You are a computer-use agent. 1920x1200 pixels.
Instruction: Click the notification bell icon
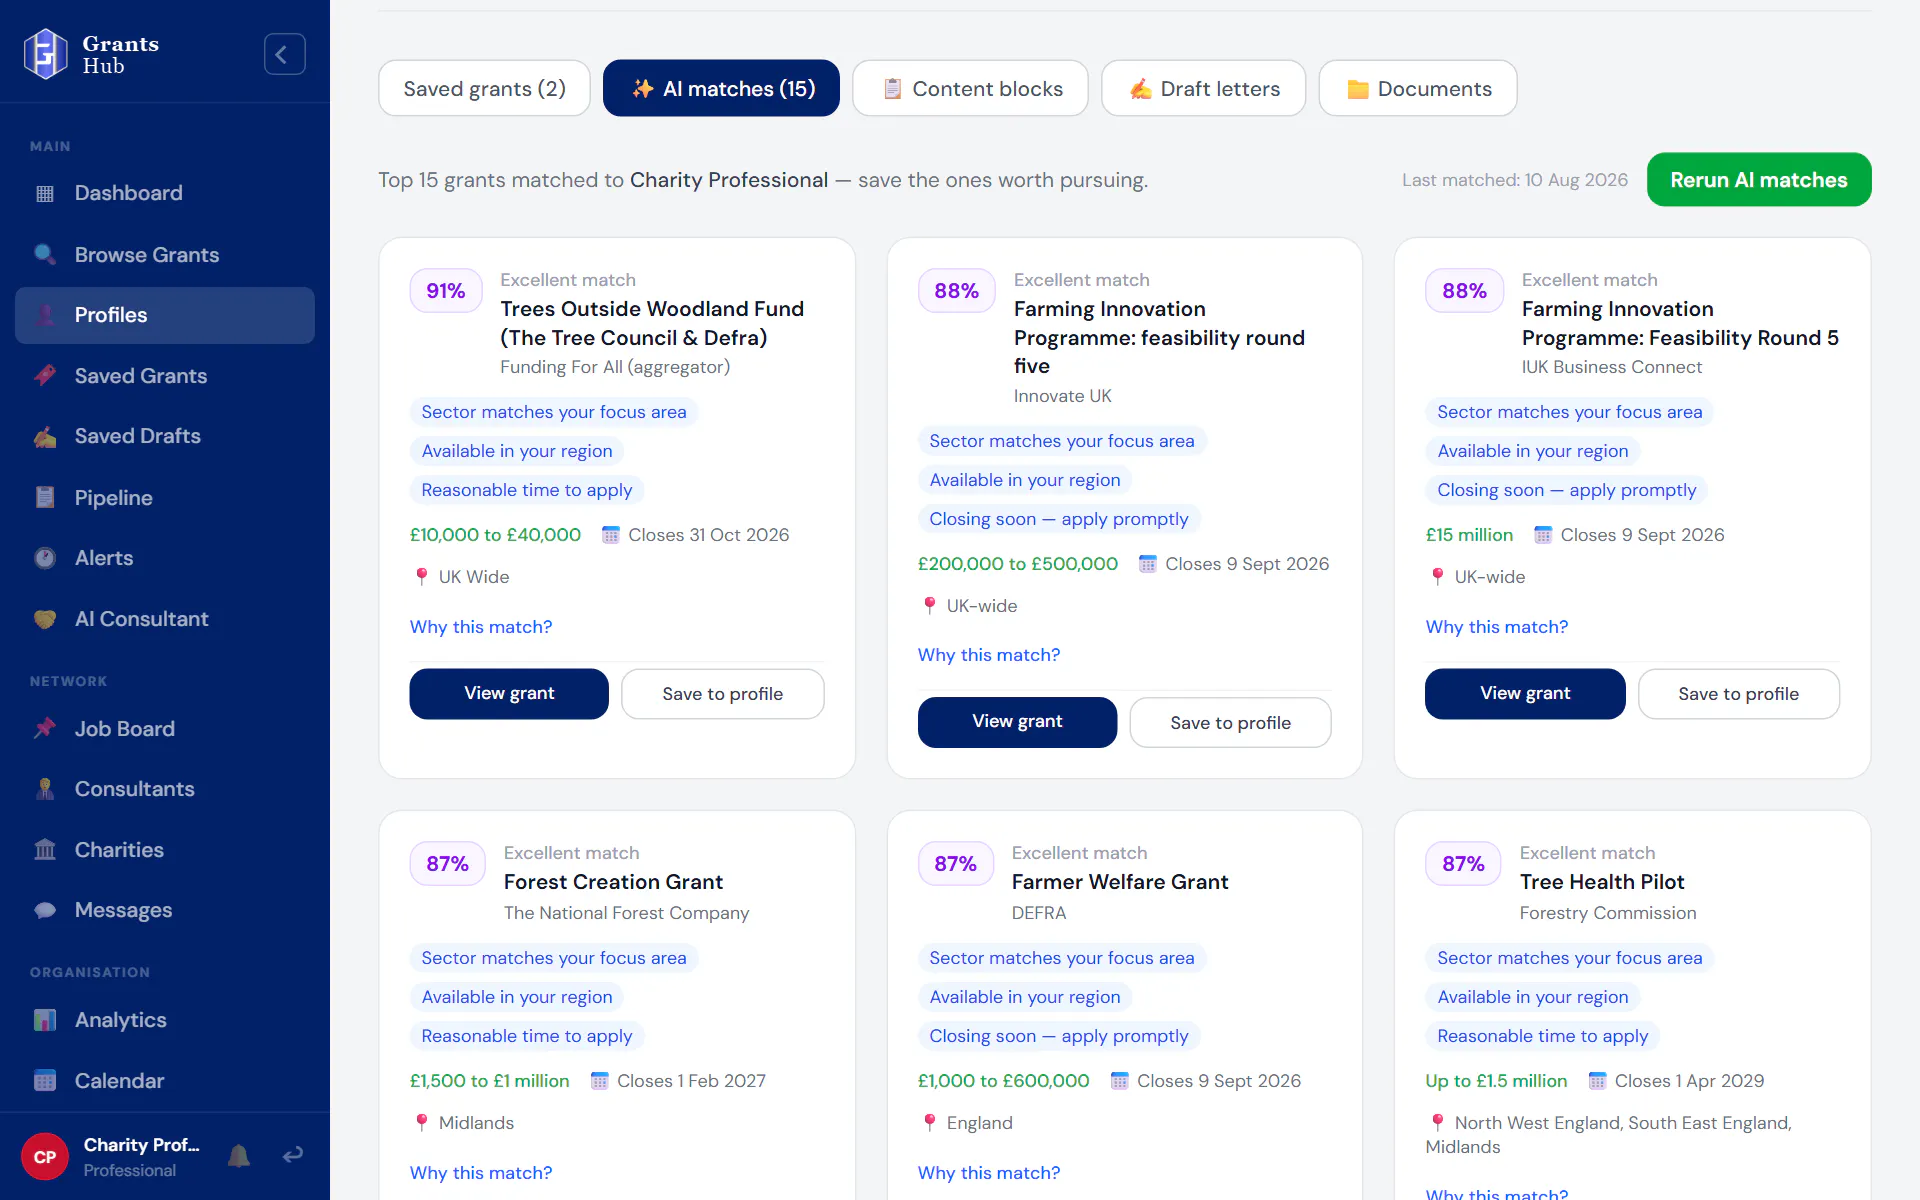click(239, 1156)
